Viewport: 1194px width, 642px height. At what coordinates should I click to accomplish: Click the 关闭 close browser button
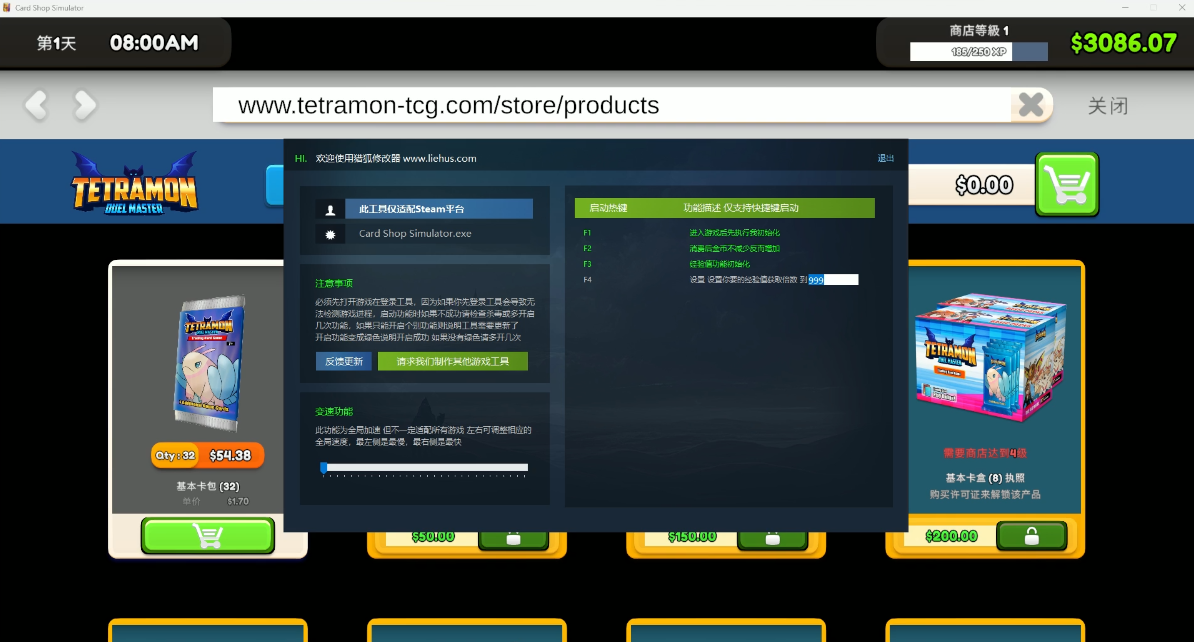(x=1108, y=106)
